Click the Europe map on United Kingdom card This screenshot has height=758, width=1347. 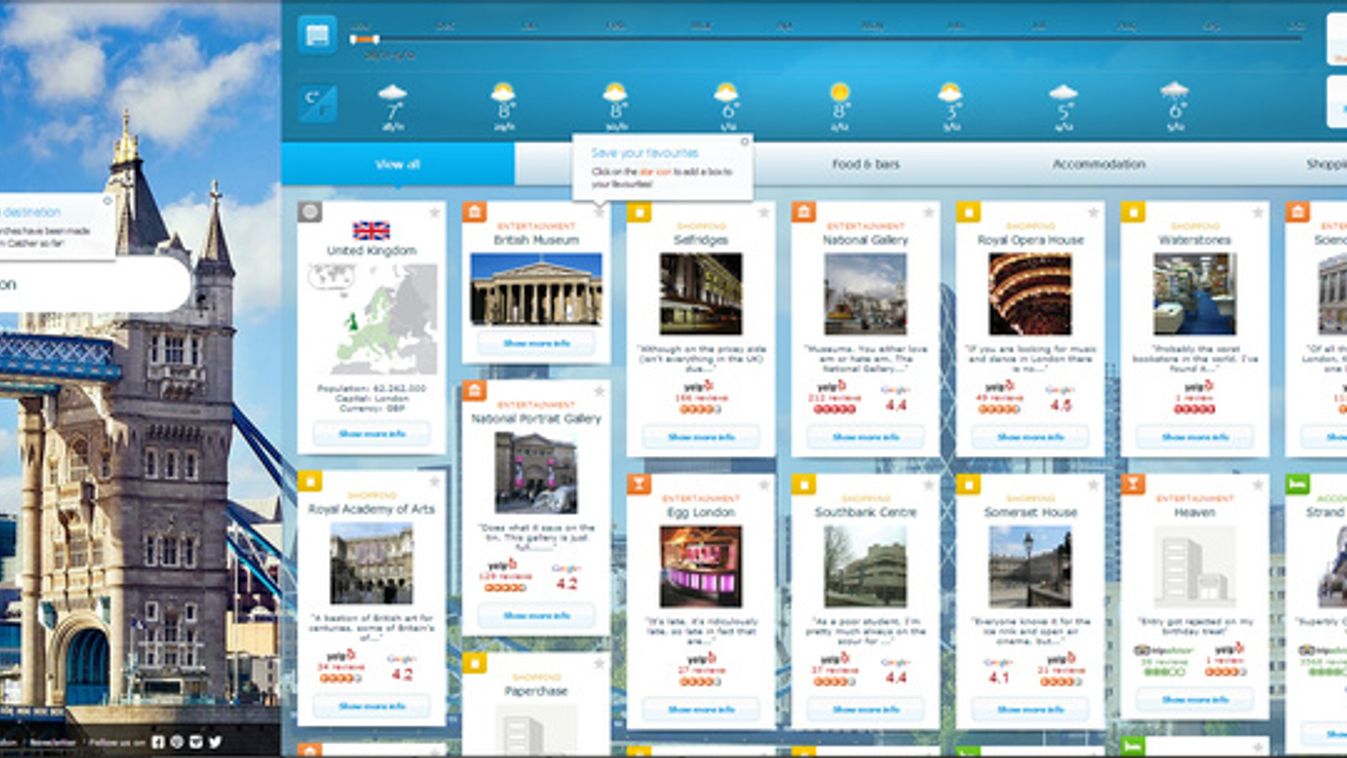pos(372,319)
